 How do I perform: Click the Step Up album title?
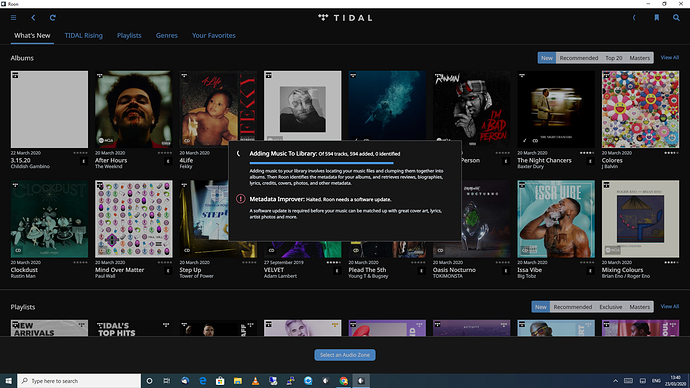[190, 270]
